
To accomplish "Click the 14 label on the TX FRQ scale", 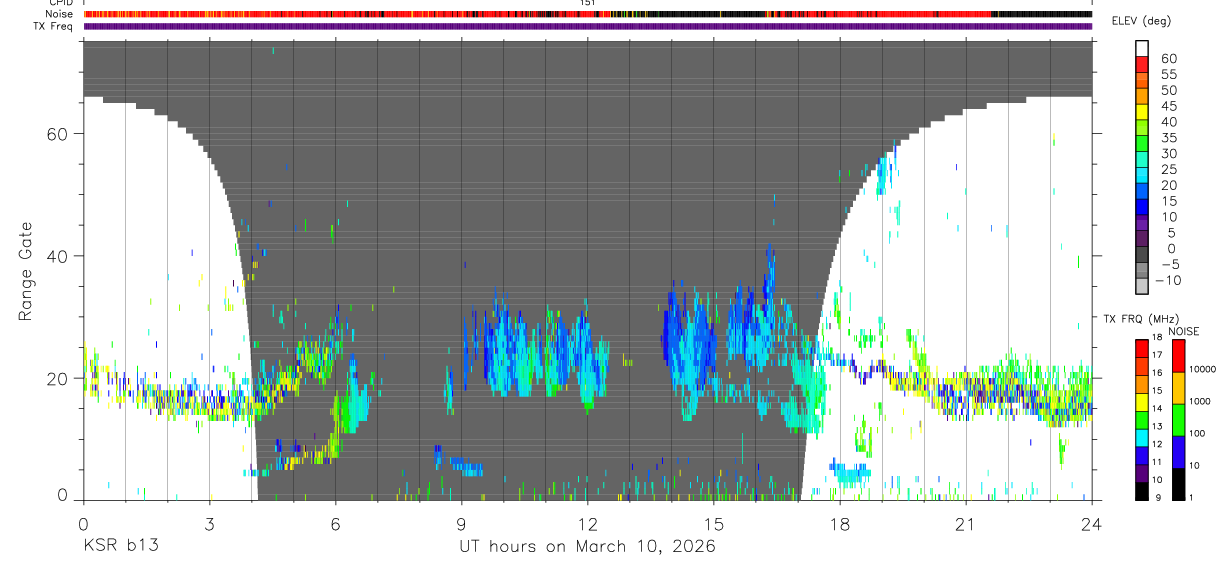I will tap(1157, 408).
